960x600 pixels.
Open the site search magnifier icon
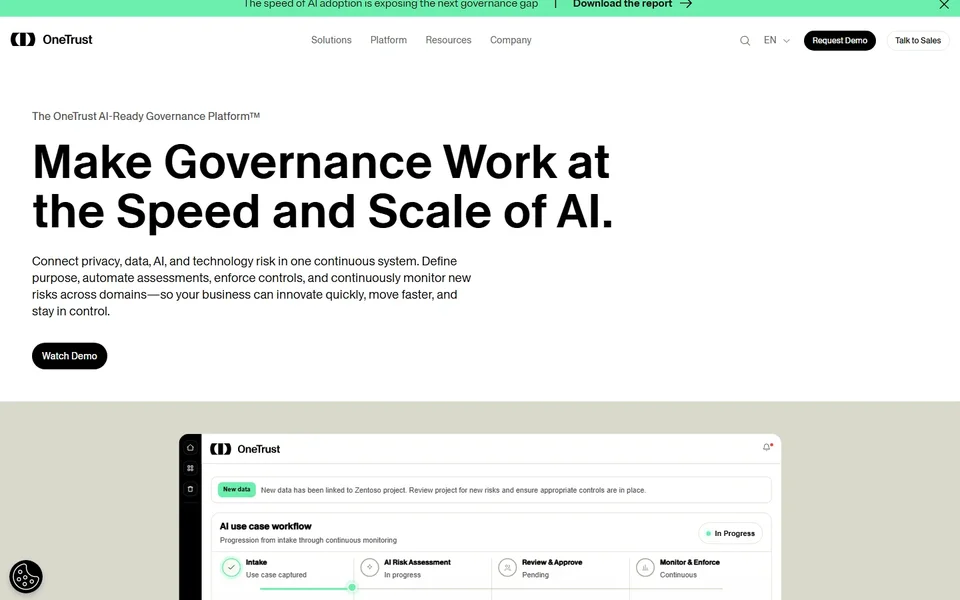[744, 40]
